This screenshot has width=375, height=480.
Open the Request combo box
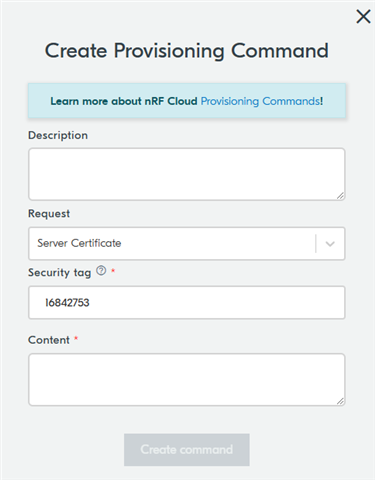pyautogui.click(x=187, y=244)
